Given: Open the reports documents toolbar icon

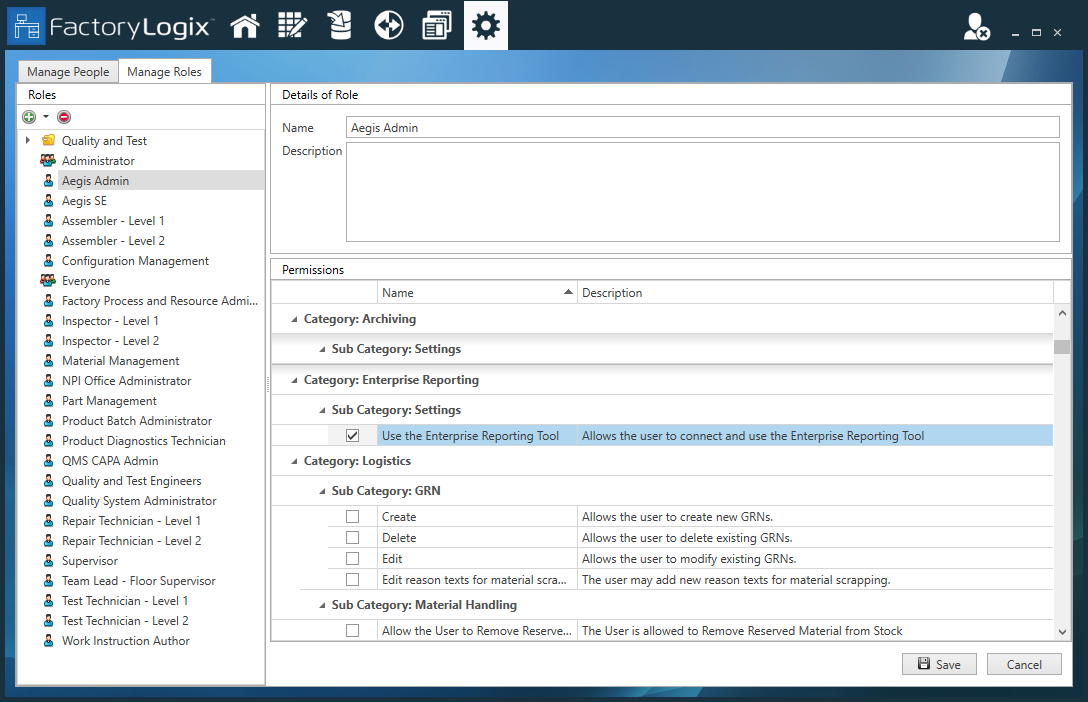Looking at the screenshot, I should click(x=437, y=25).
